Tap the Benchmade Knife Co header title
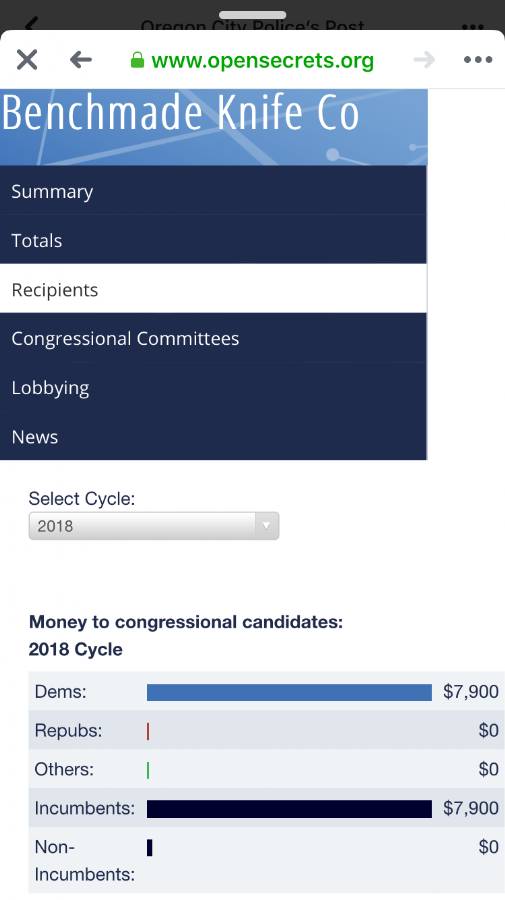The image size is (505, 900). pyautogui.click(x=181, y=112)
